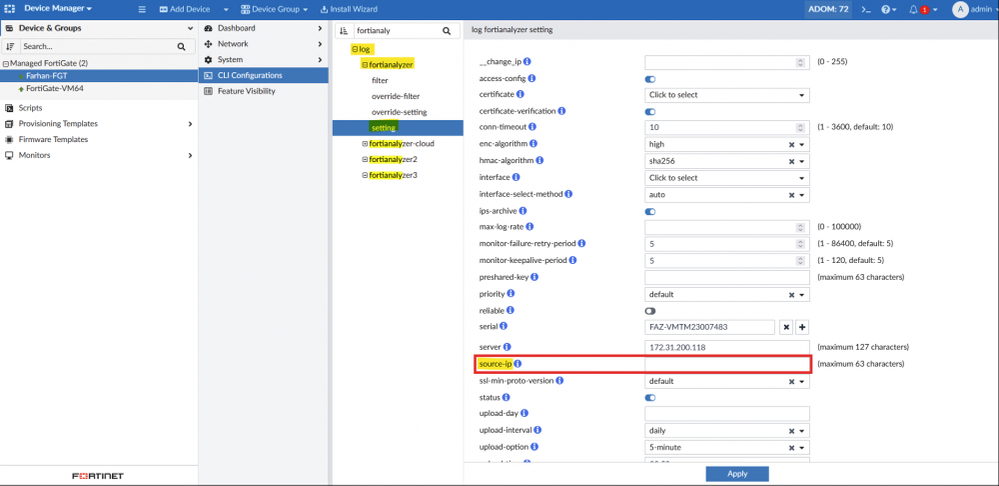Click the source-ip input field
Viewport: 999px width, 486px height.
click(x=727, y=364)
